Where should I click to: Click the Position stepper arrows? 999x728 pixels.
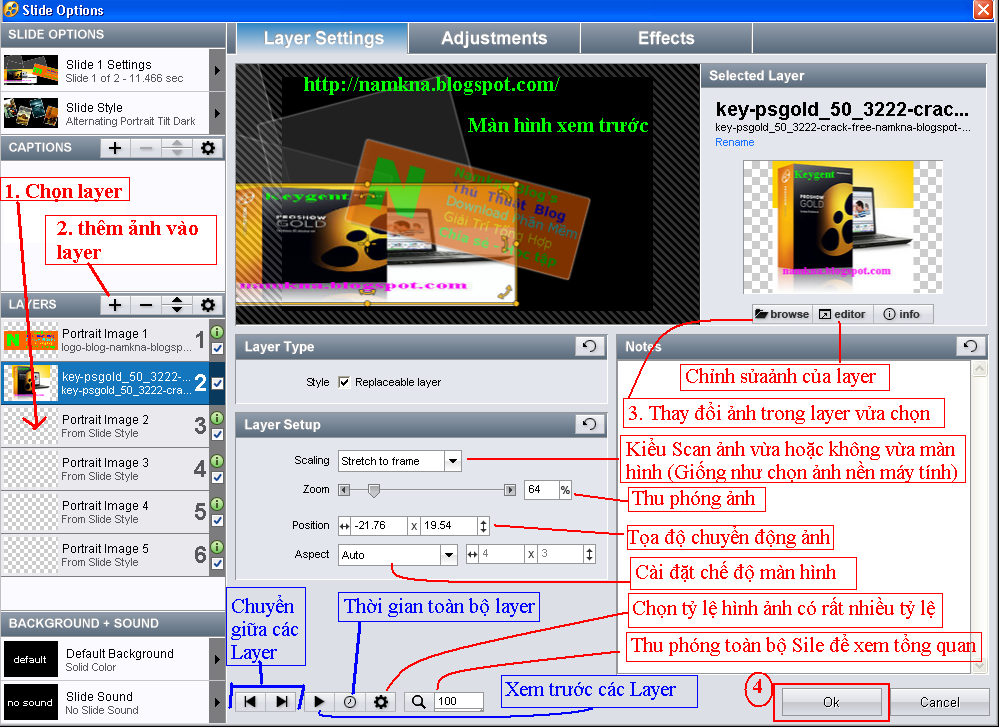[x=484, y=526]
